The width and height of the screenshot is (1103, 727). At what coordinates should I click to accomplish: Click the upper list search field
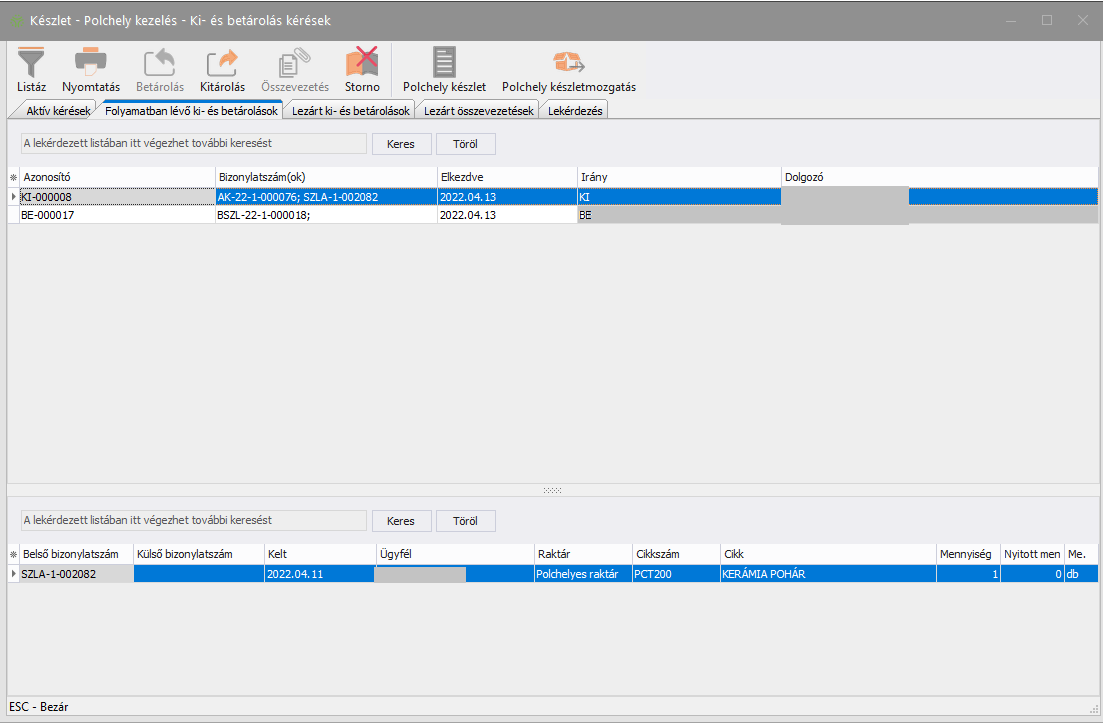pos(194,144)
